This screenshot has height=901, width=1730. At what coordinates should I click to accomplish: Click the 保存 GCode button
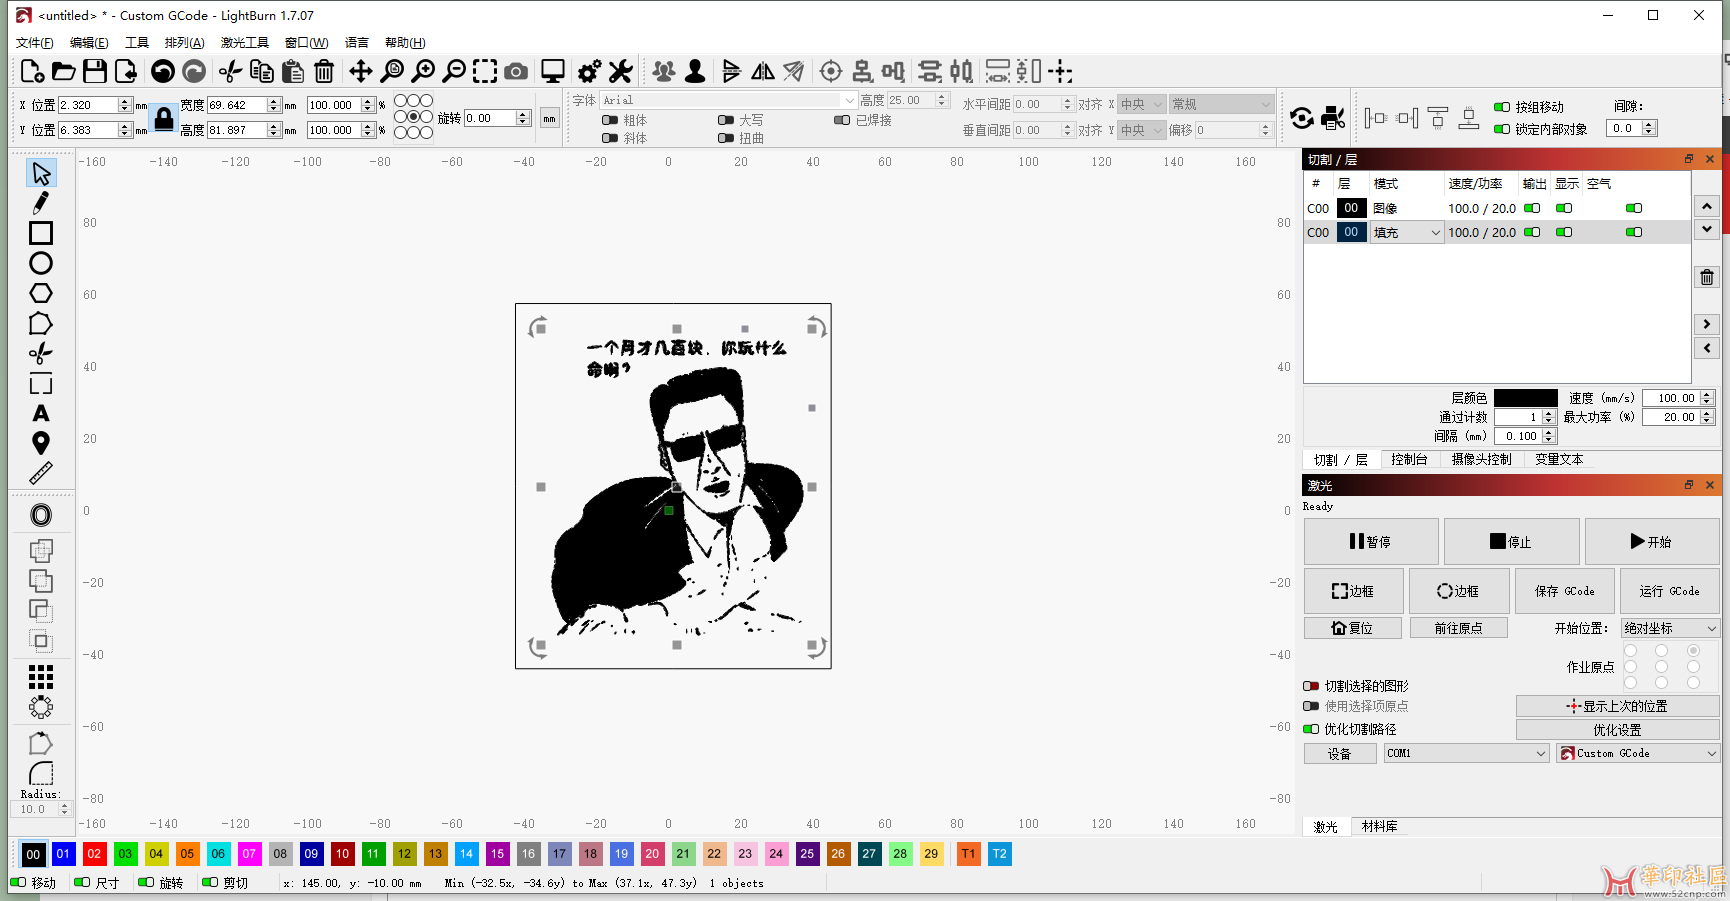pos(1564,591)
